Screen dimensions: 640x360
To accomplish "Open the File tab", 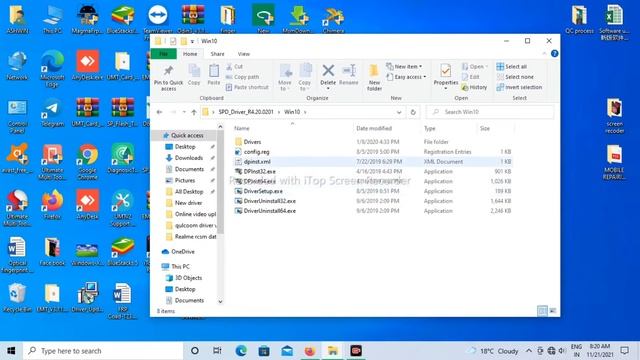I will [x=163, y=53].
